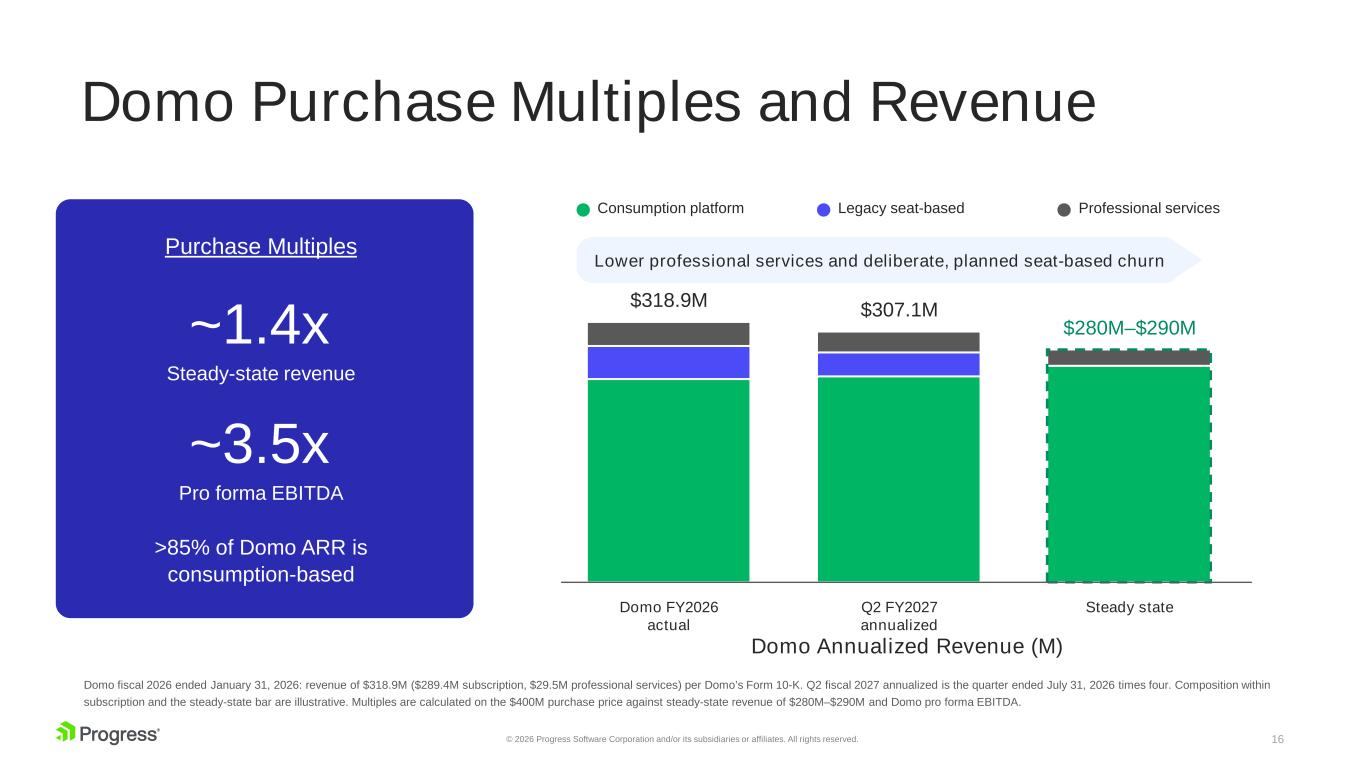Click the slide page number 16

(1277, 739)
